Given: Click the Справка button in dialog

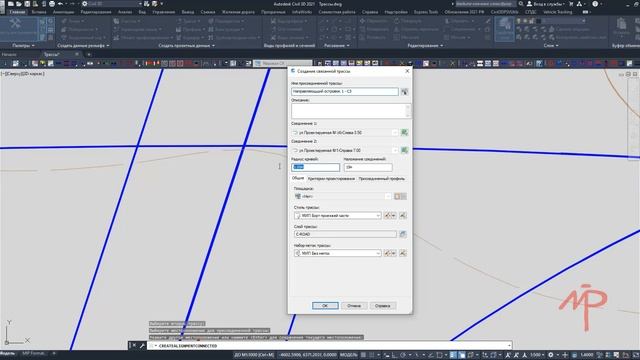Looking at the screenshot, I should [382, 306].
